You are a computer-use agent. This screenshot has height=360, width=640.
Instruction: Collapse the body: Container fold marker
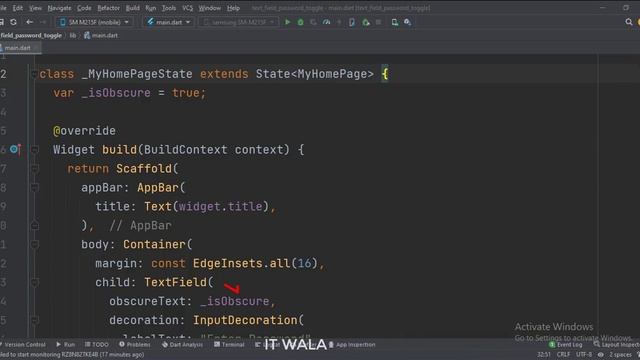click(35, 244)
